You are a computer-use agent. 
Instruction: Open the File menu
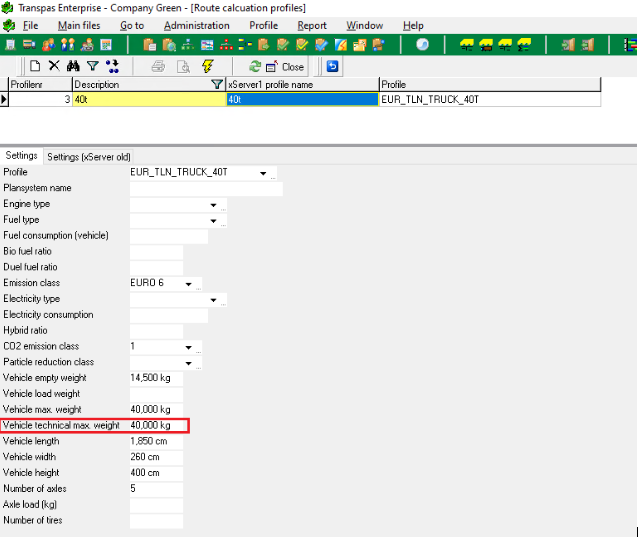coord(31,26)
